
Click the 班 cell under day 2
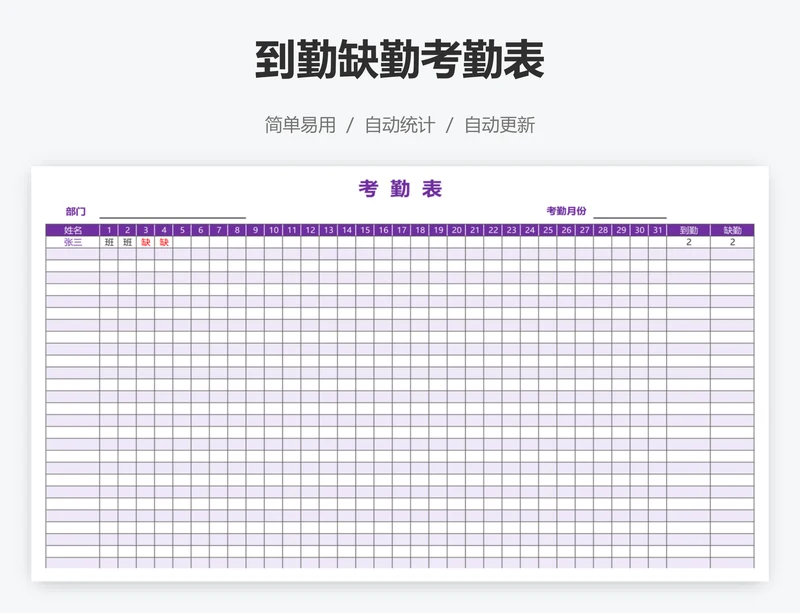(127, 242)
